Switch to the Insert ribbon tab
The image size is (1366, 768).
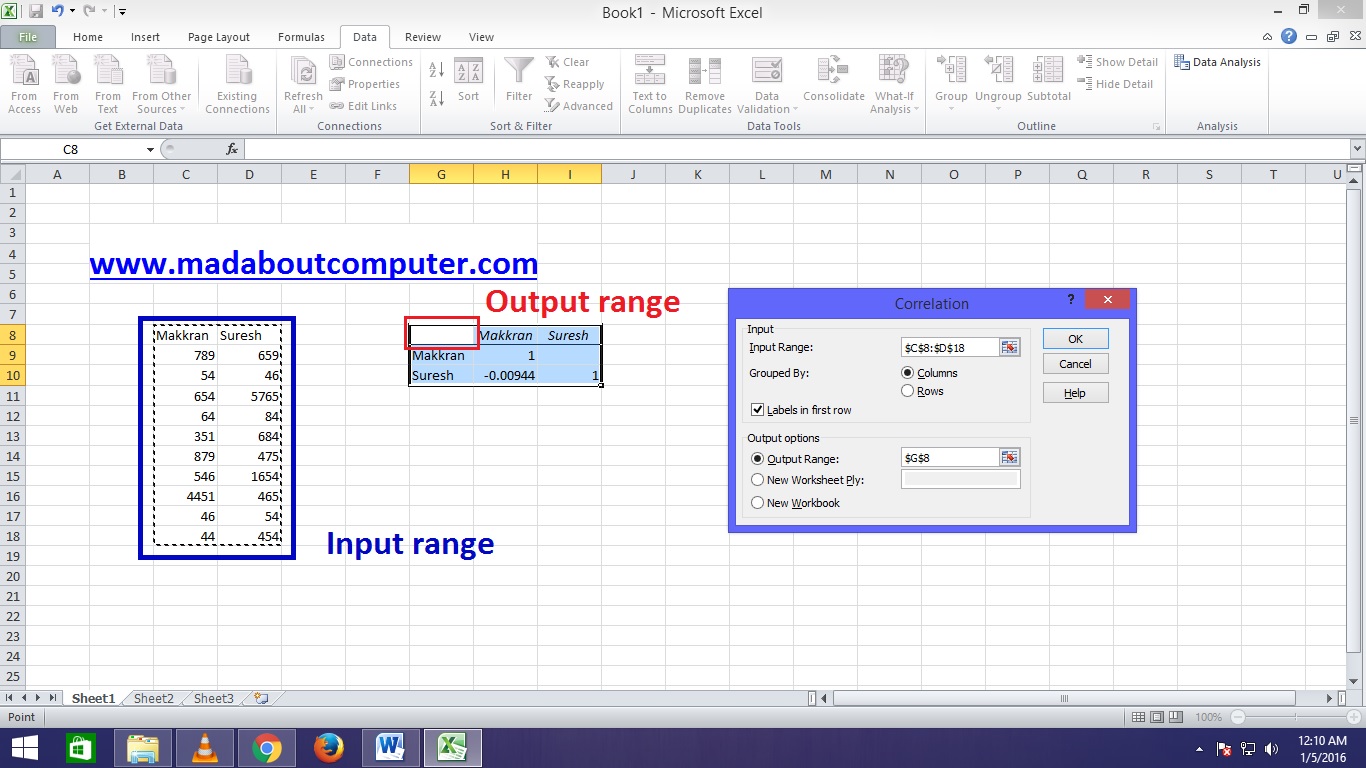145,37
